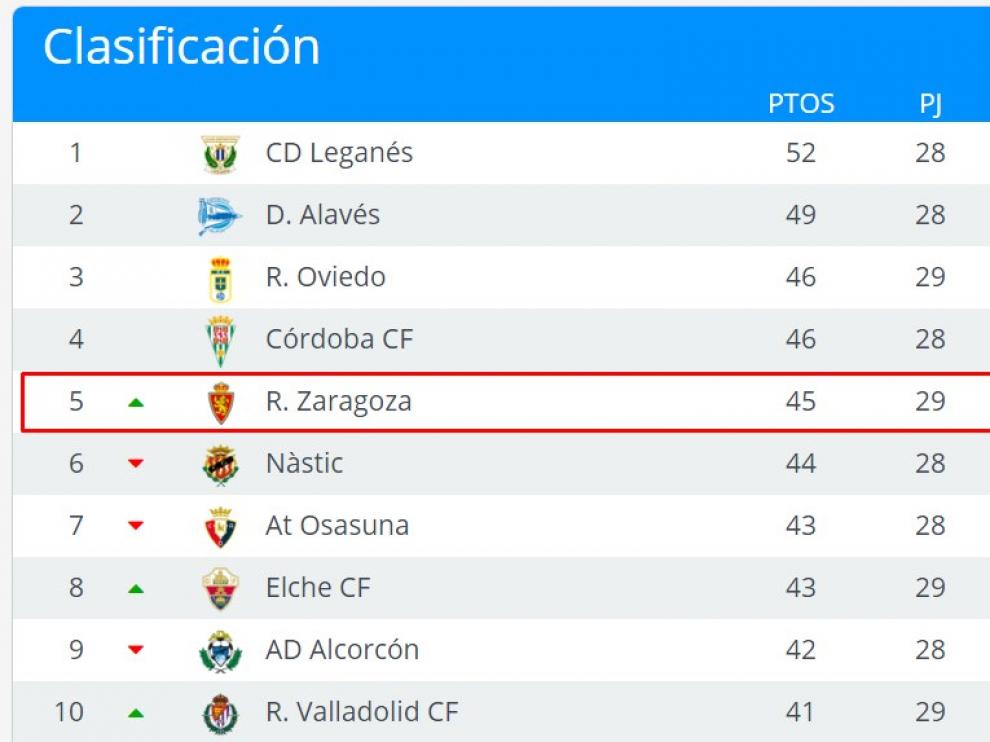Click the R. Zaragoza club crest
This screenshot has width=990, height=742.
tap(221, 403)
